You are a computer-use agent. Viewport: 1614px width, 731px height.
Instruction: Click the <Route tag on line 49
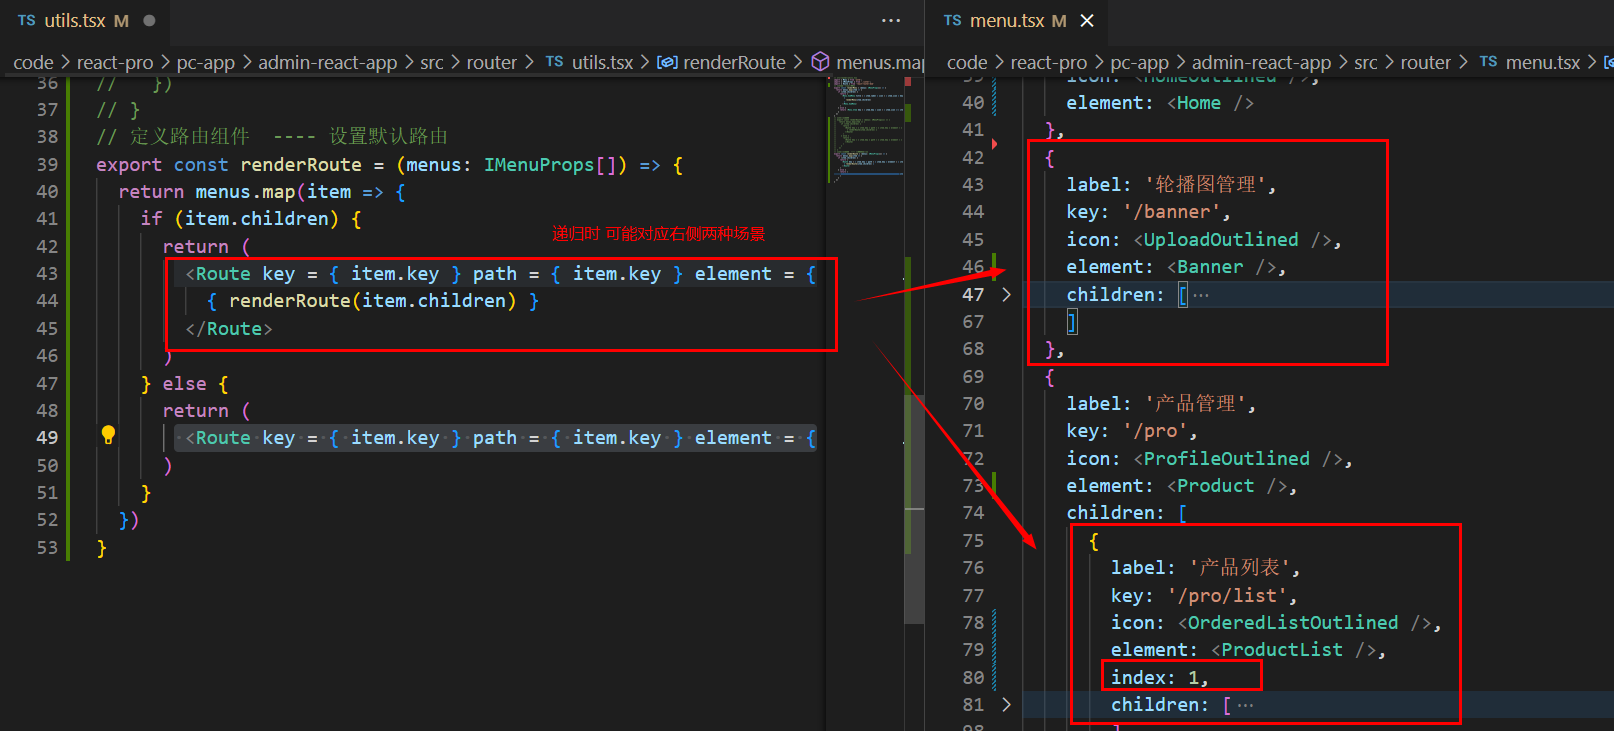click(x=218, y=437)
